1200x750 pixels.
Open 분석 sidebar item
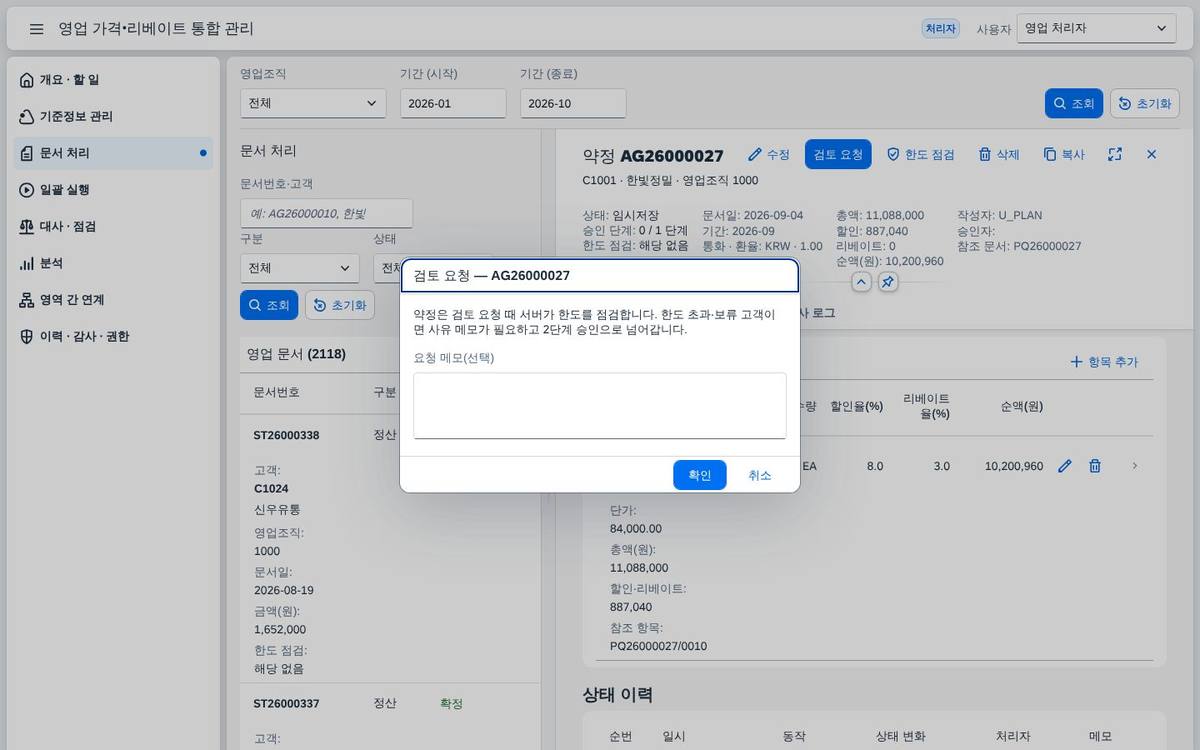pos(114,263)
